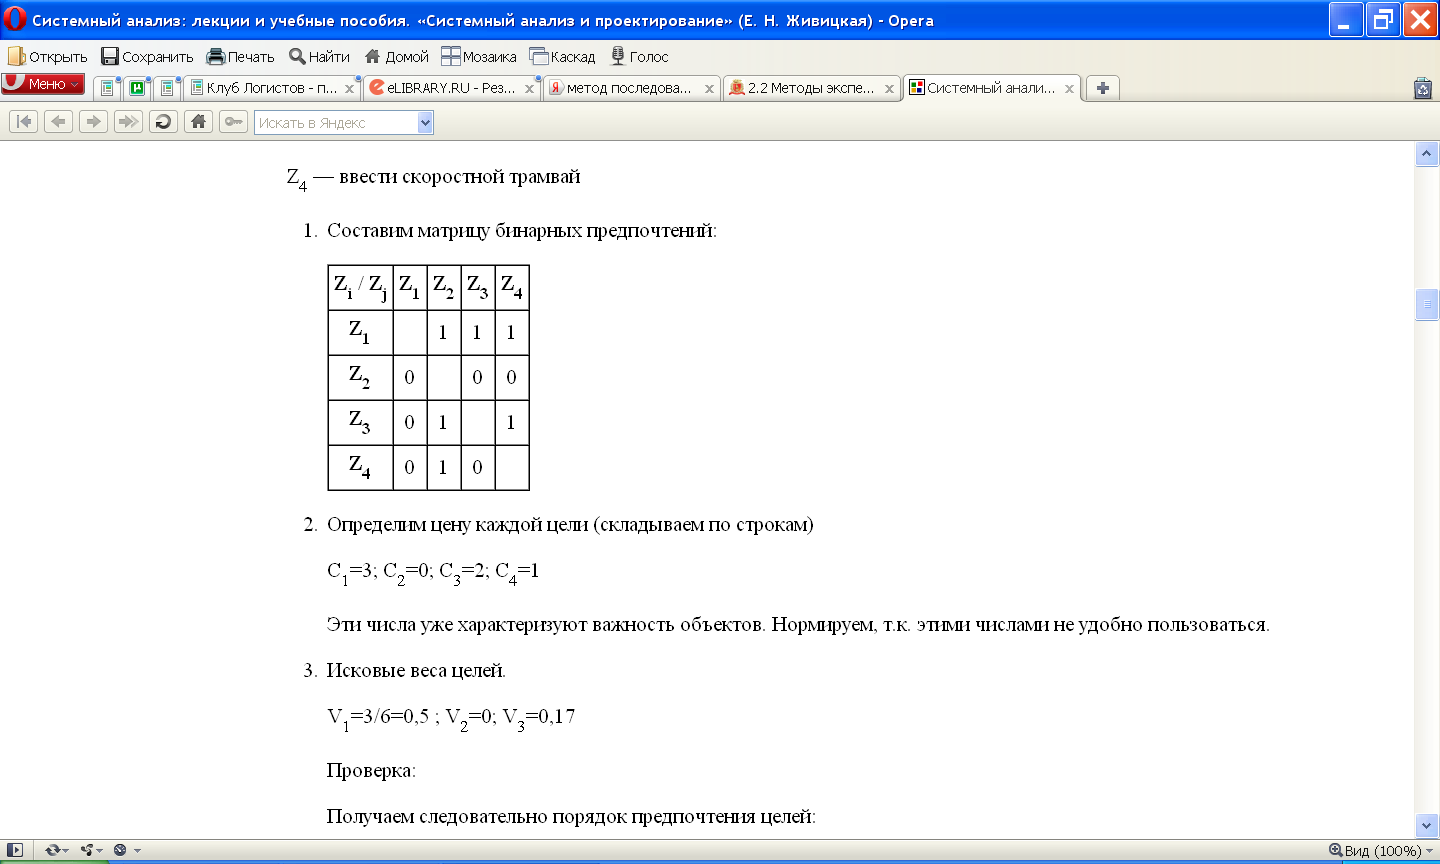Select the first pinned tab
The height and width of the screenshot is (864, 1440).
pos(107,88)
